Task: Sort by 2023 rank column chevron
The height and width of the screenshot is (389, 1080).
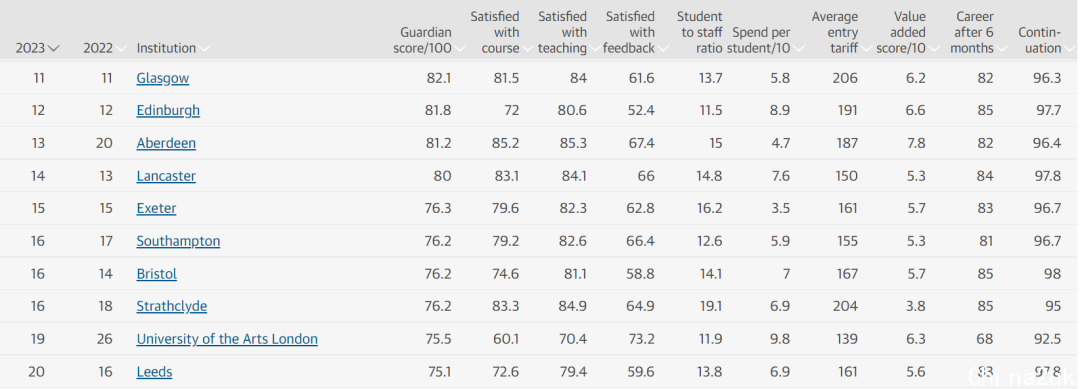Action: coord(54,49)
